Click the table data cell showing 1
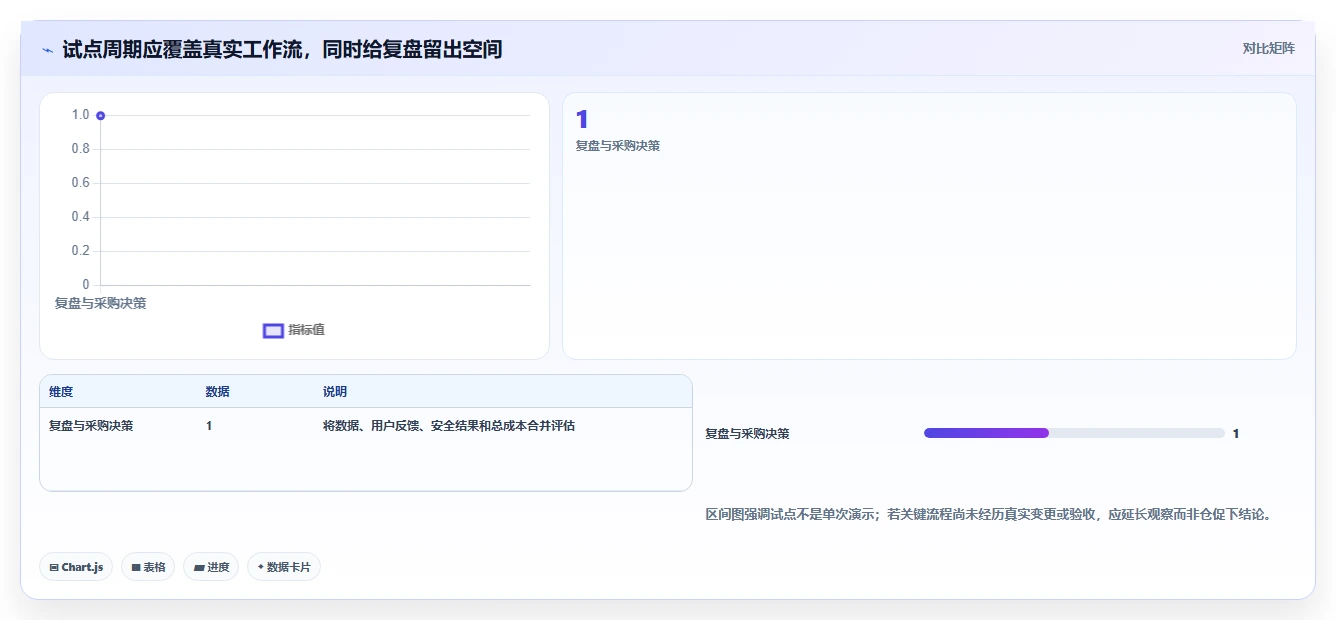 (x=209, y=426)
